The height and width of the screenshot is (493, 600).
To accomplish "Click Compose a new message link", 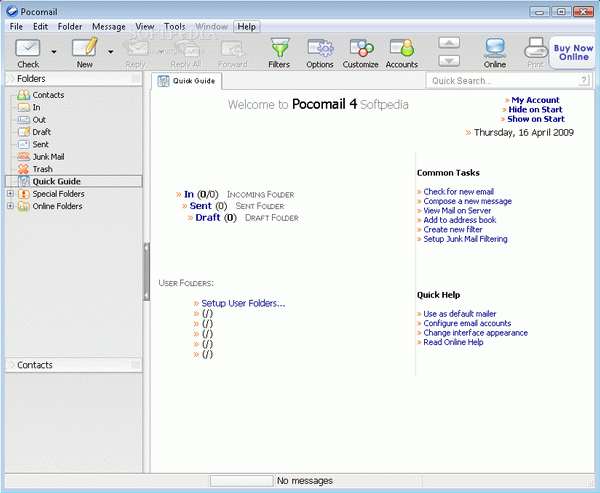I will (x=467, y=201).
